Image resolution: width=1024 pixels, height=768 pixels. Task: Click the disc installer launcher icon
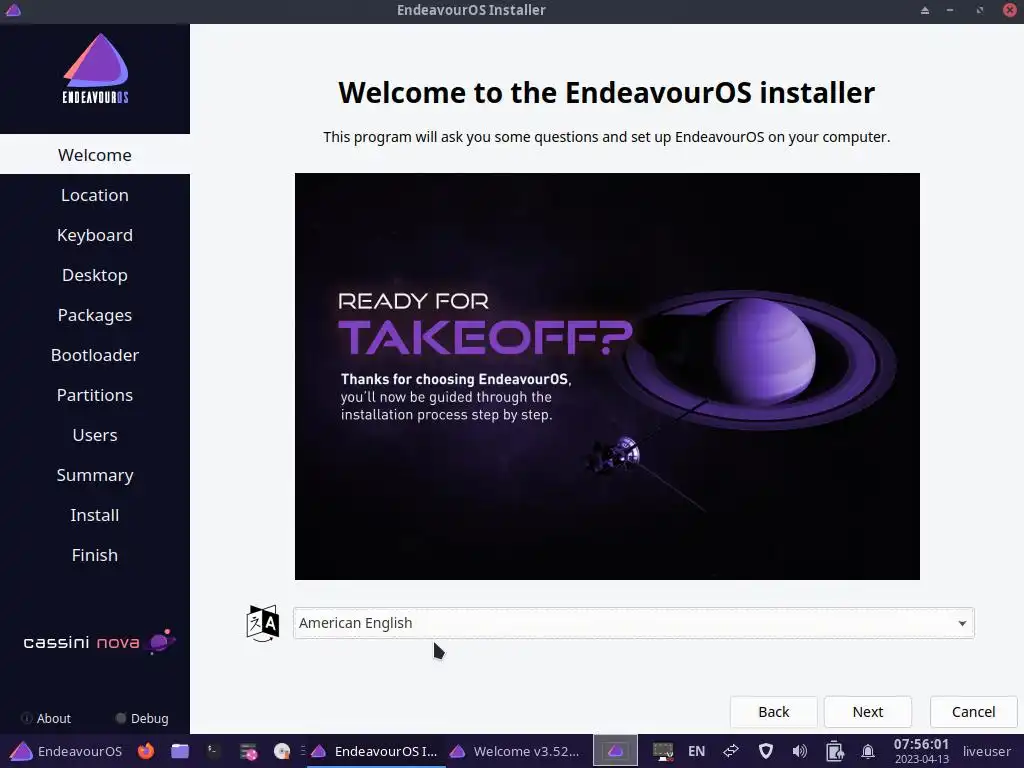click(x=281, y=751)
